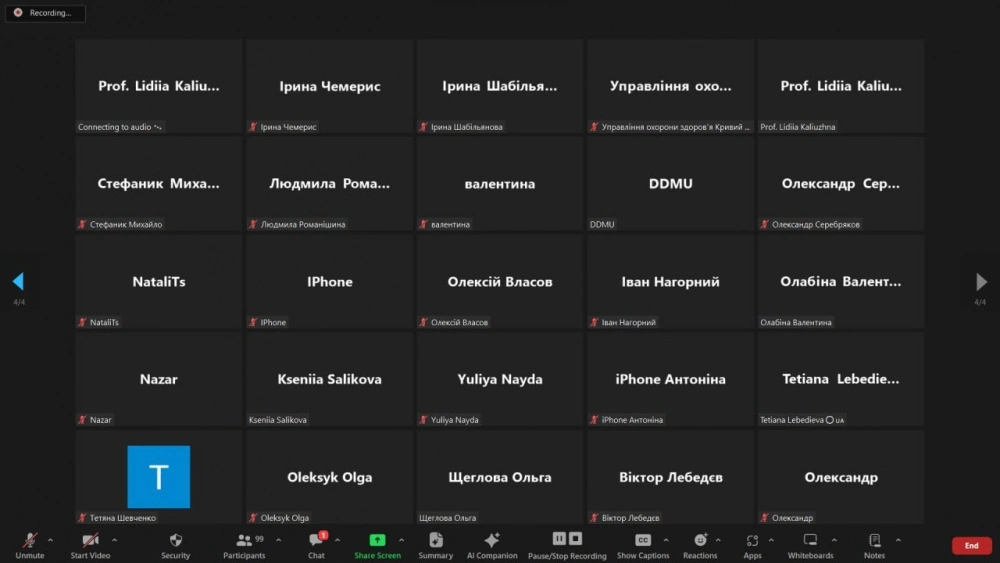Expand audio options arrow beside Unmute
This screenshot has width=1000, height=563.
50,540
